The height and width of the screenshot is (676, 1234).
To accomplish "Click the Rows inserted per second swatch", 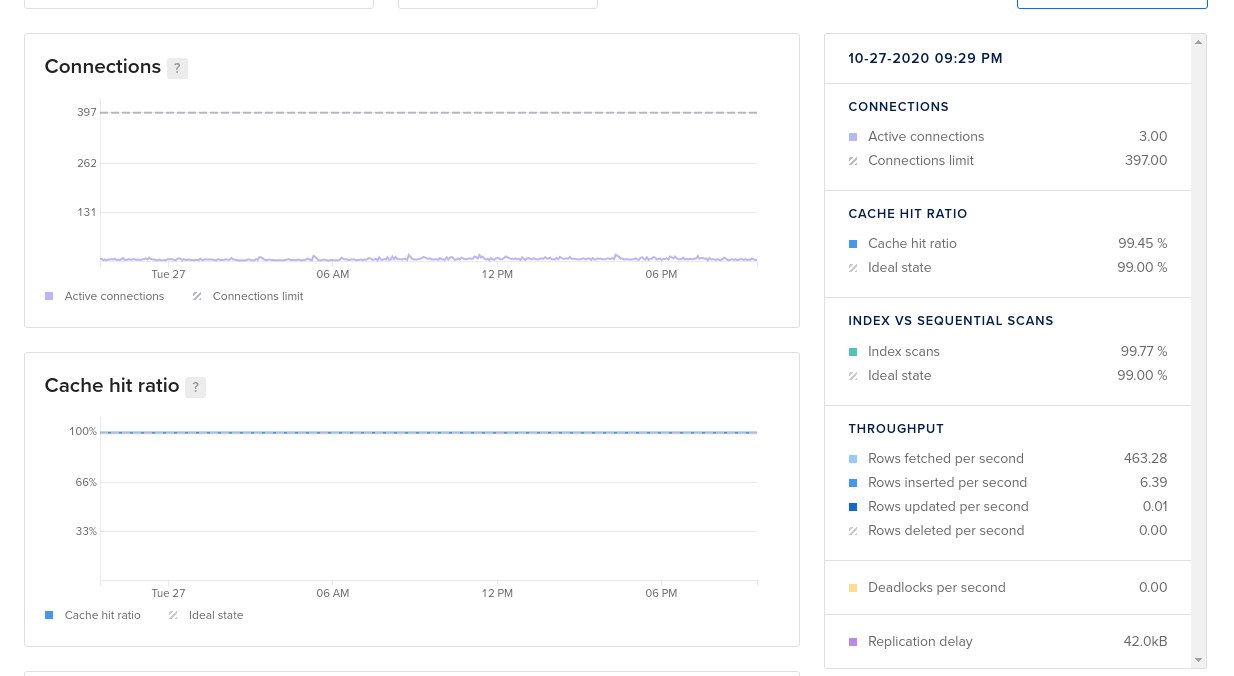I will click(853, 483).
